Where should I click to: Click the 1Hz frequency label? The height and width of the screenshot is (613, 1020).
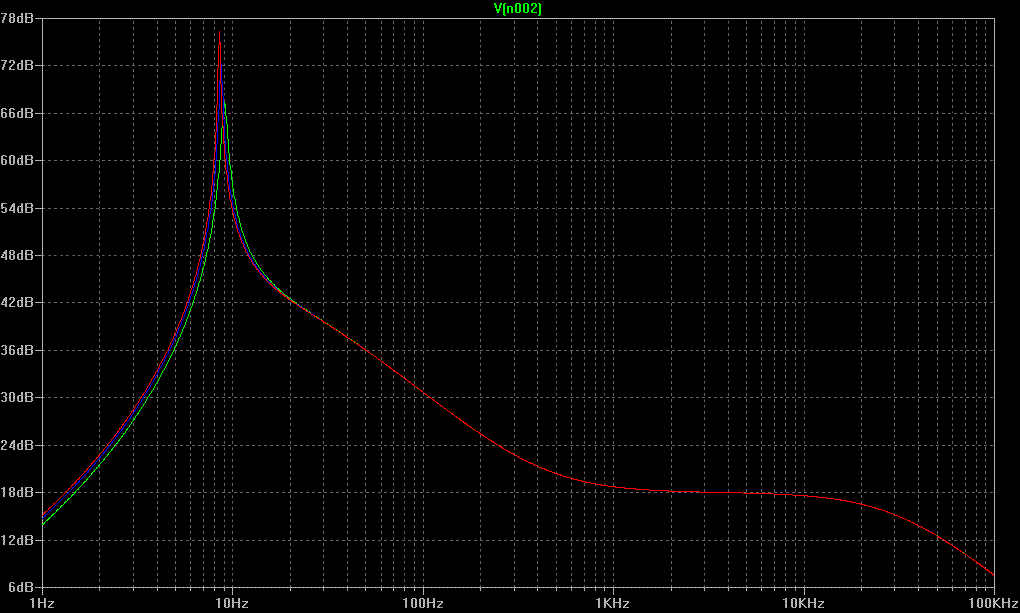[x=42, y=603]
